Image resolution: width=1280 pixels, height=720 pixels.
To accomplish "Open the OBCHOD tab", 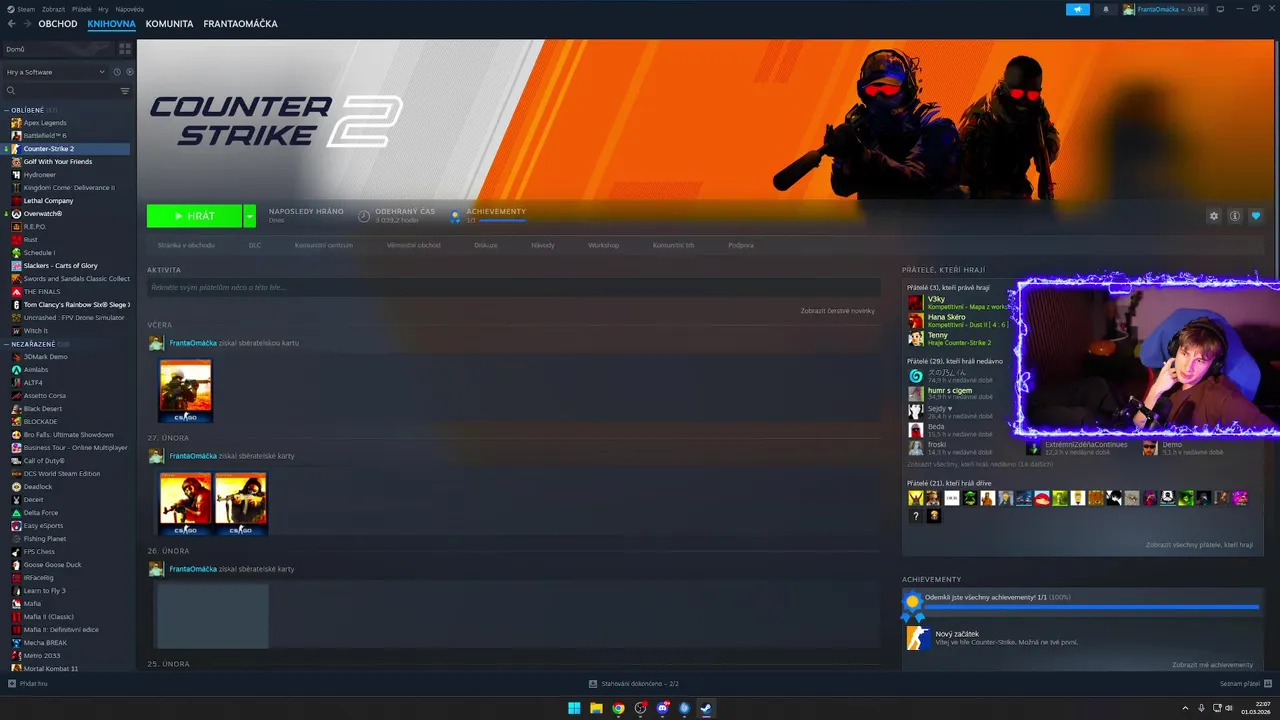I will click(x=58, y=23).
